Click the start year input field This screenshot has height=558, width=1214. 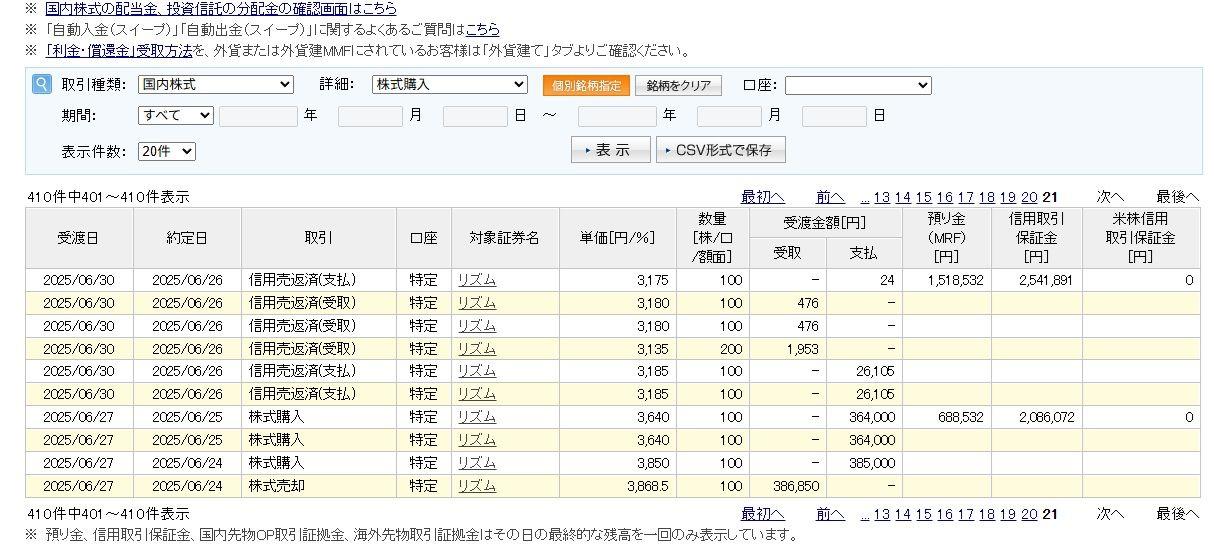click(x=258, y=116)
